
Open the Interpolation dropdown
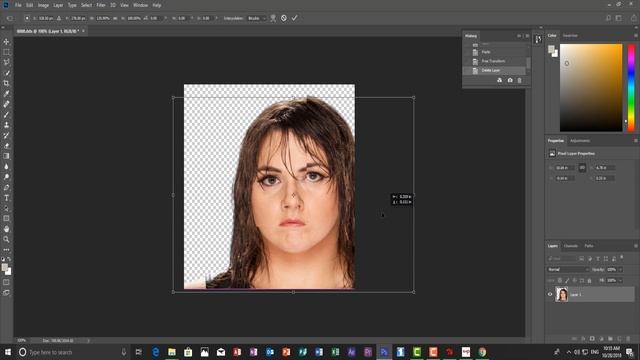tap(256, 18)
